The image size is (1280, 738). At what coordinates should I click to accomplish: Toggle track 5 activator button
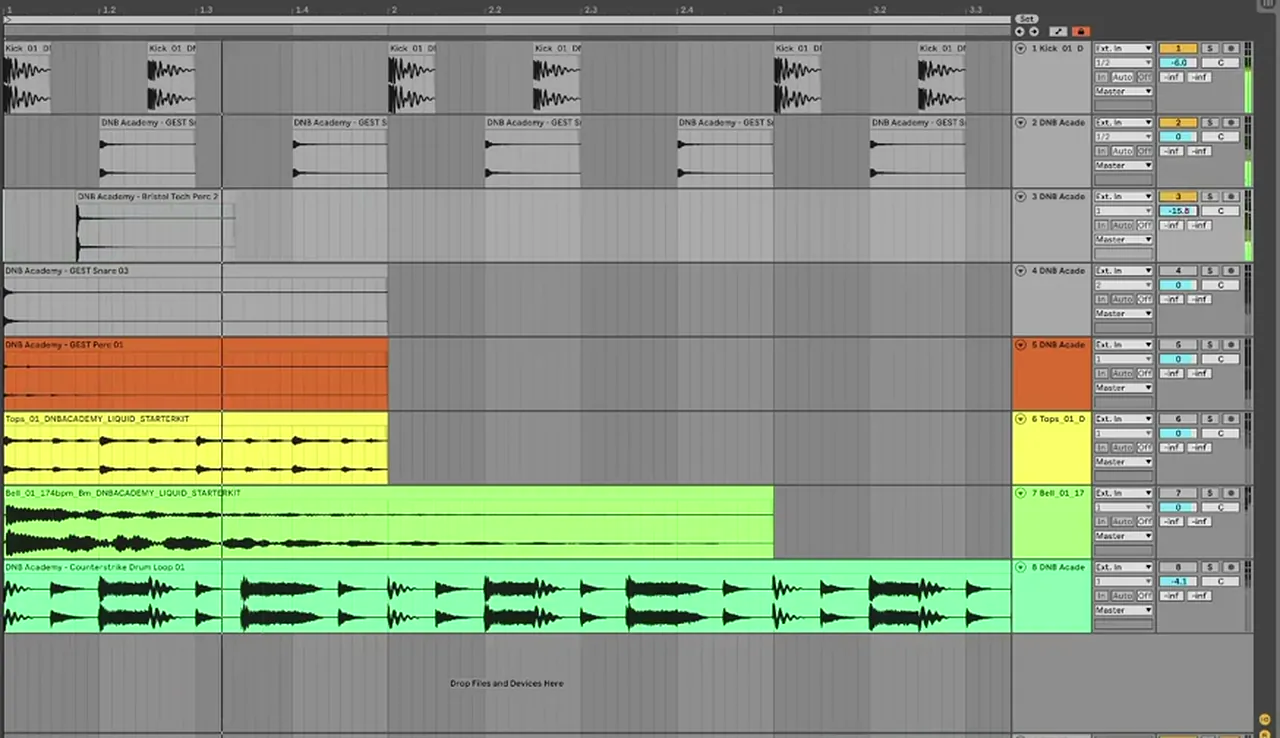coord(1178,344)
